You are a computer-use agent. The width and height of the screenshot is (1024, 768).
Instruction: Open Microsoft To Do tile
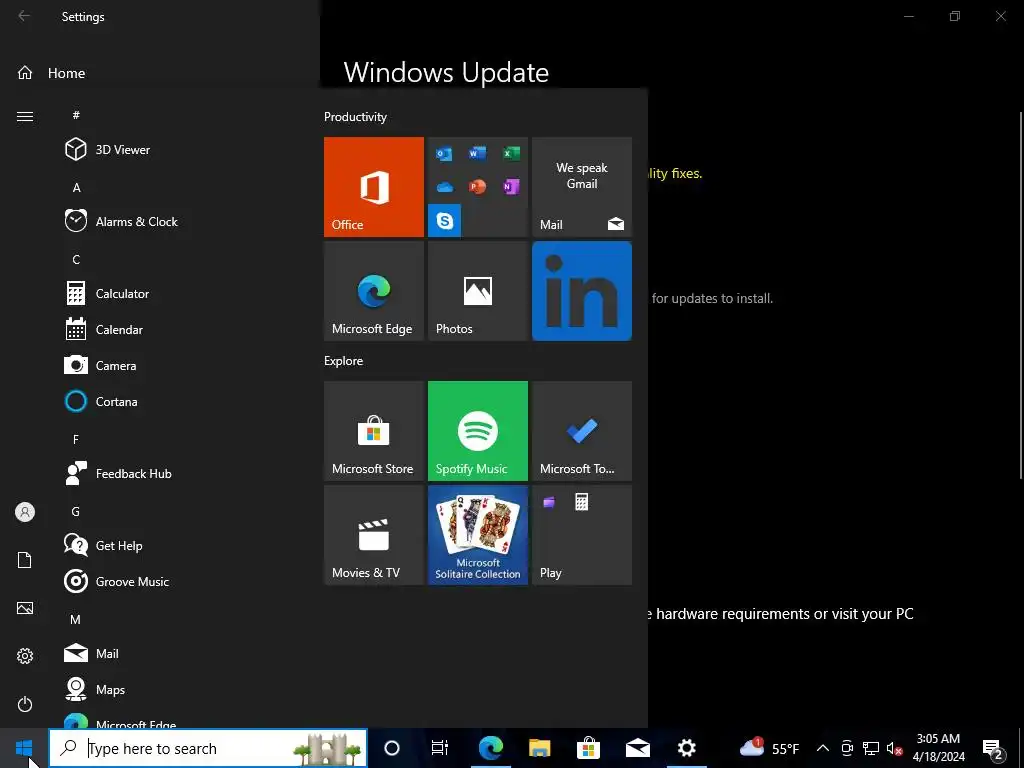[582, 431]
